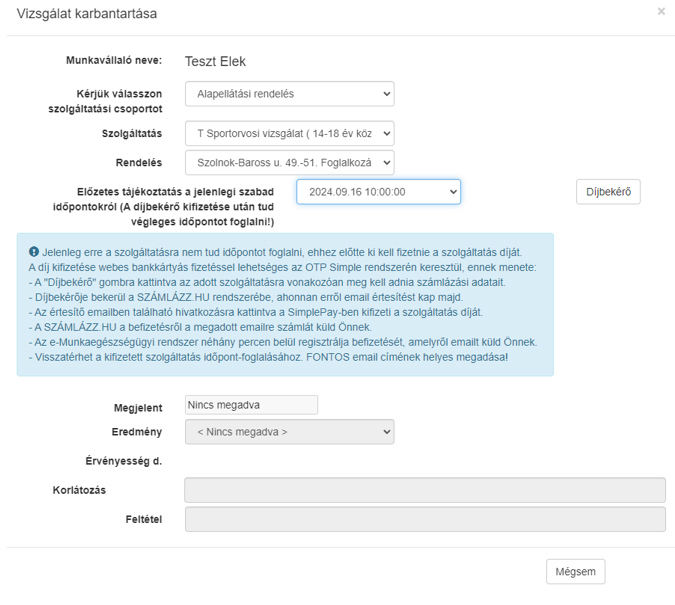Click the chevron arrow of service group select
The width and height of the screenshot is (675, 605).
click(387, 94)
